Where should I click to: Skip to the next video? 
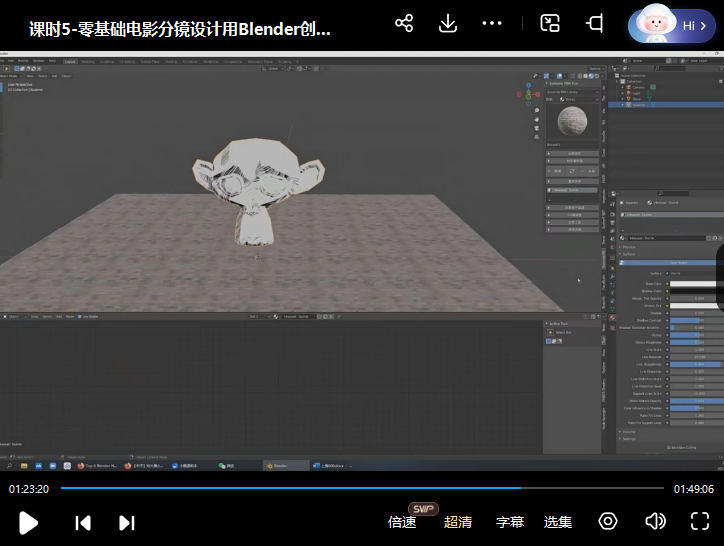click(127, 522)
